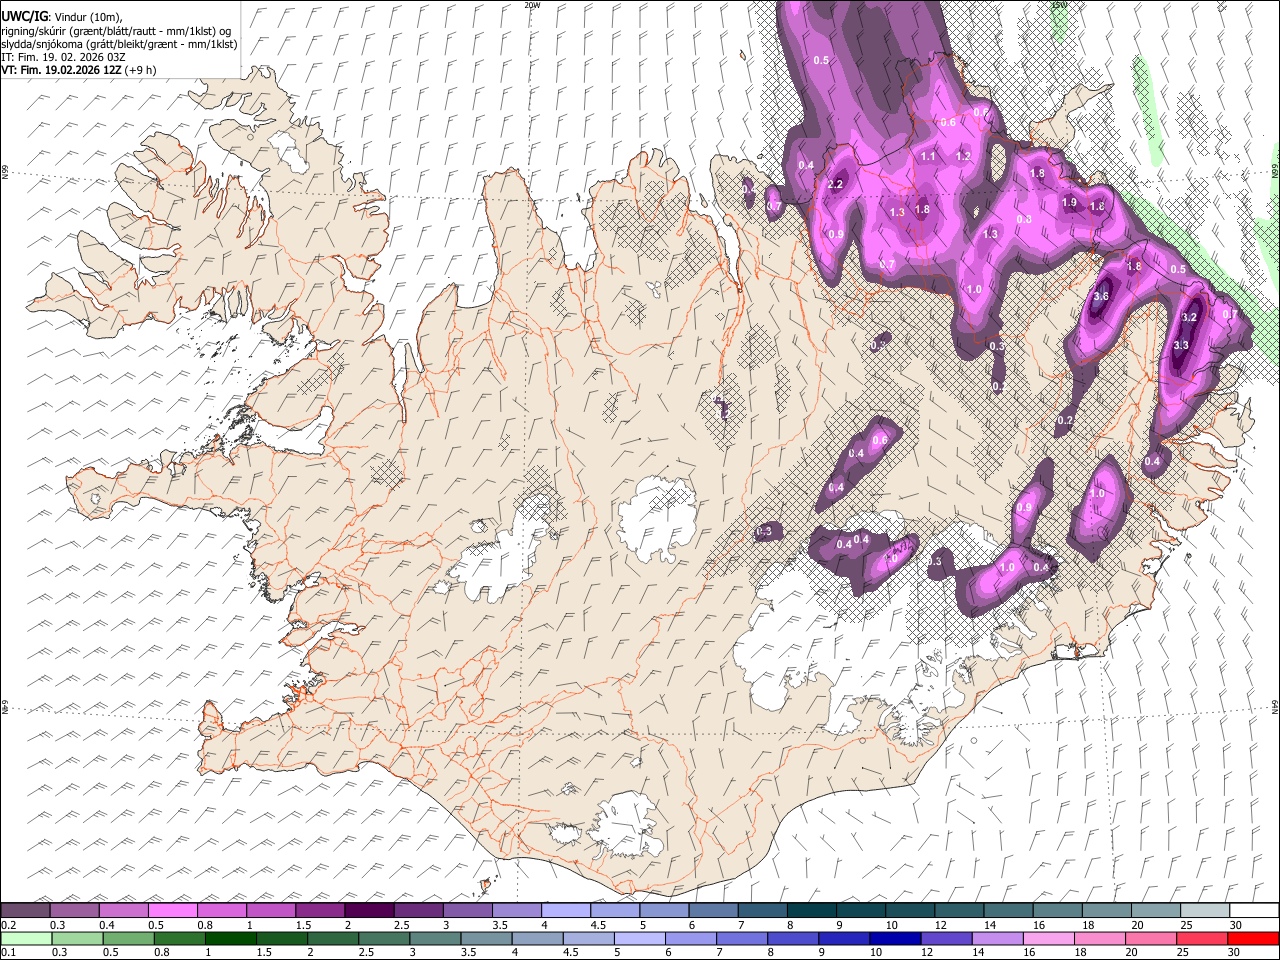Click the 'UWC/IG: Vindur (10m)' title text
The width and height of the screenshot is (1280, 960).
[61, 17]
